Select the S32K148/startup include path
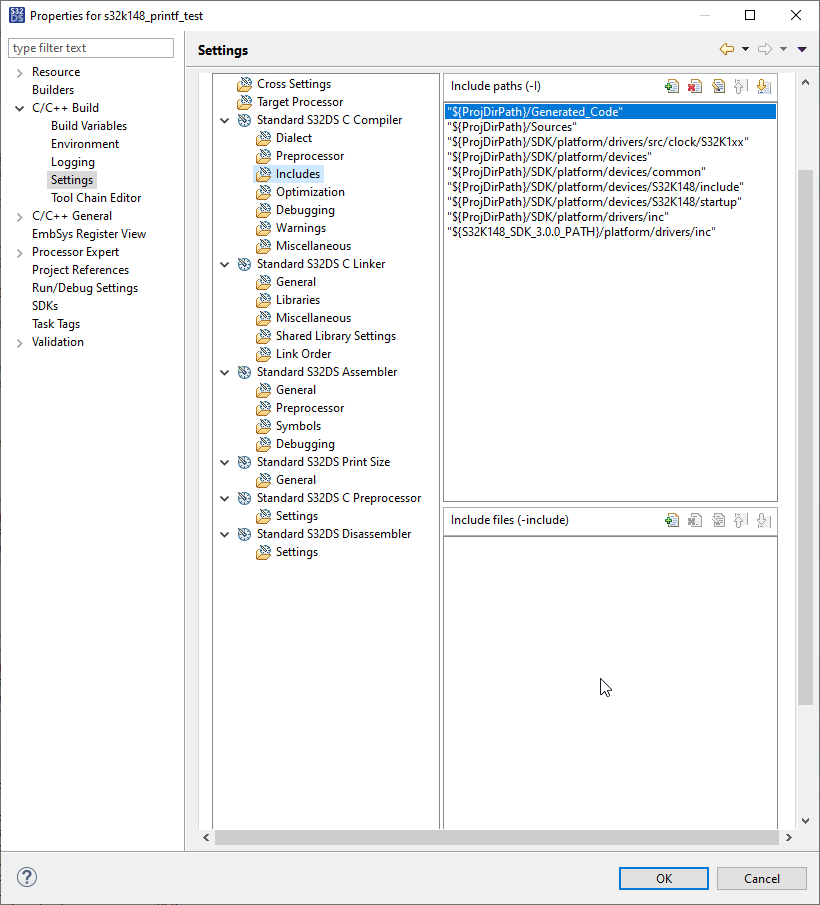The width and height of the screenshot is (820, 905). tap(610, 202)
